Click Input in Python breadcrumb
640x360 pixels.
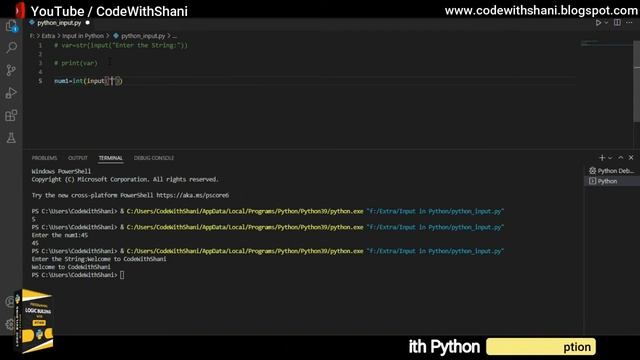click(x=83, y=36)
